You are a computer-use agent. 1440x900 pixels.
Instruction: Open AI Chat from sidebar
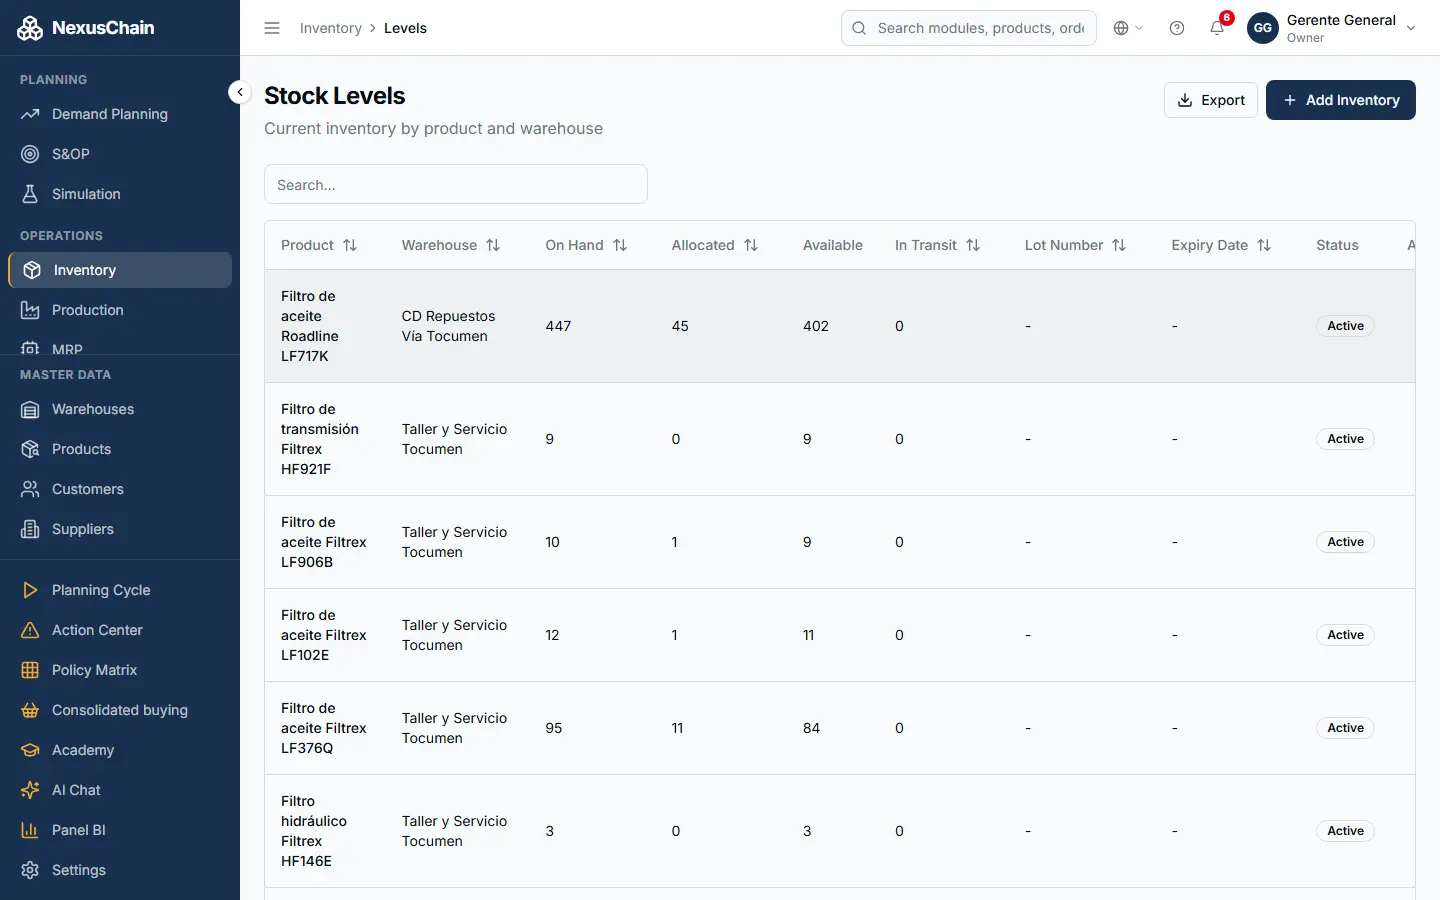coord(120,790)
